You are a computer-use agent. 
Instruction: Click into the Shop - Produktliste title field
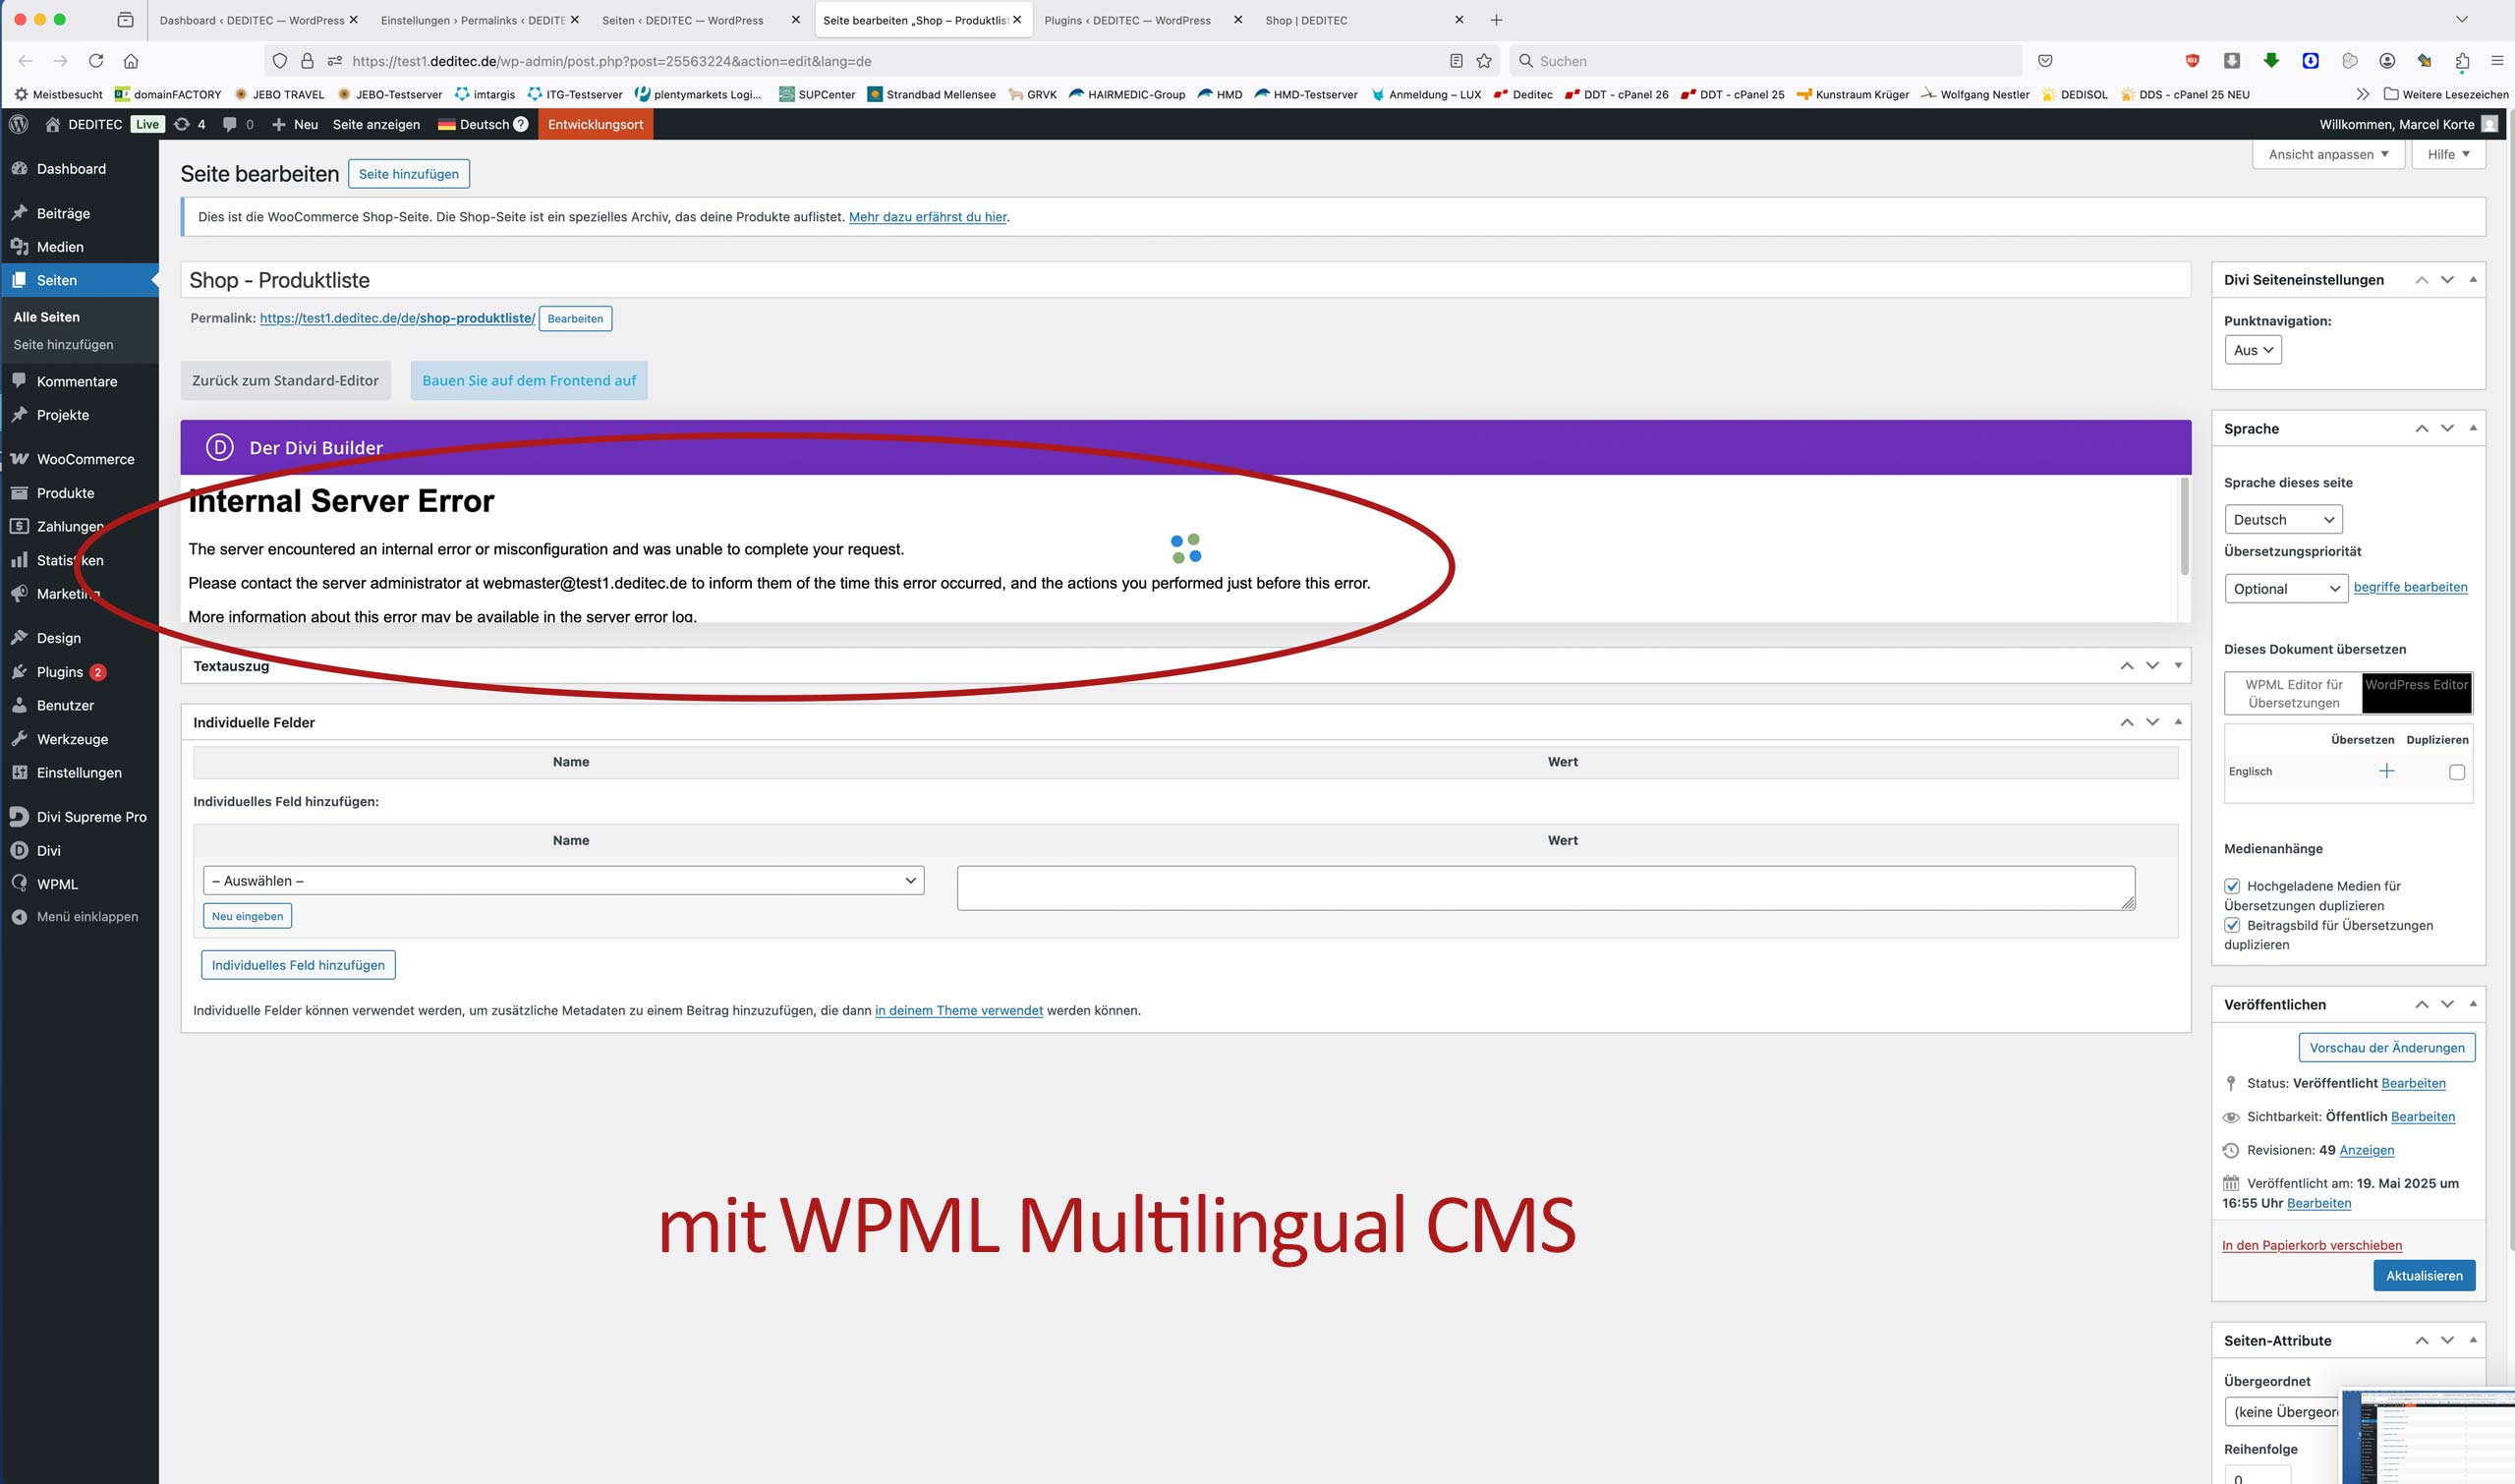(x=1185, y=280)
